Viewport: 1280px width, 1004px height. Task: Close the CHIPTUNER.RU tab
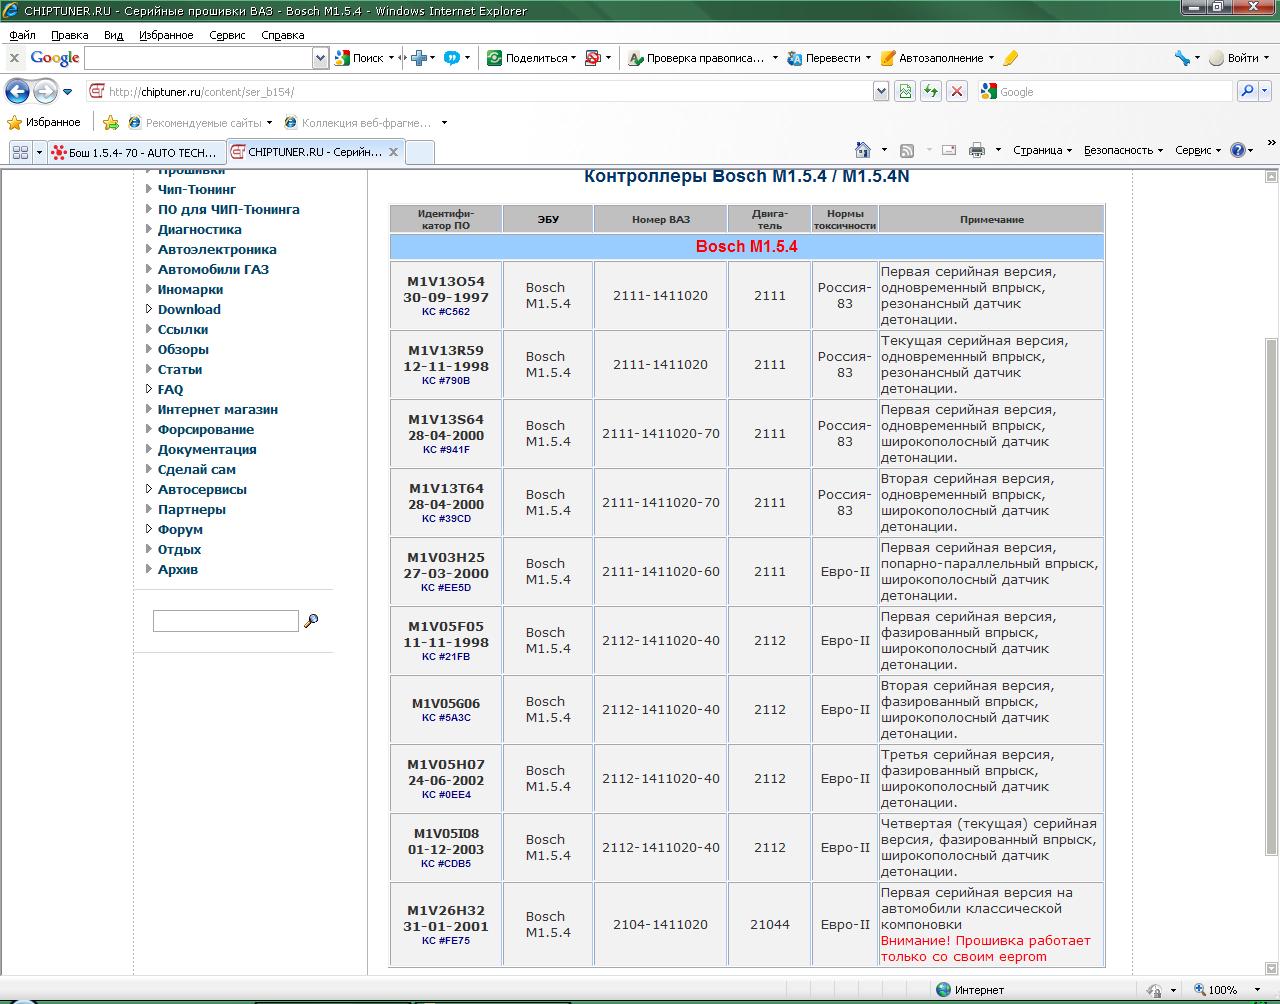pos(393,152)
